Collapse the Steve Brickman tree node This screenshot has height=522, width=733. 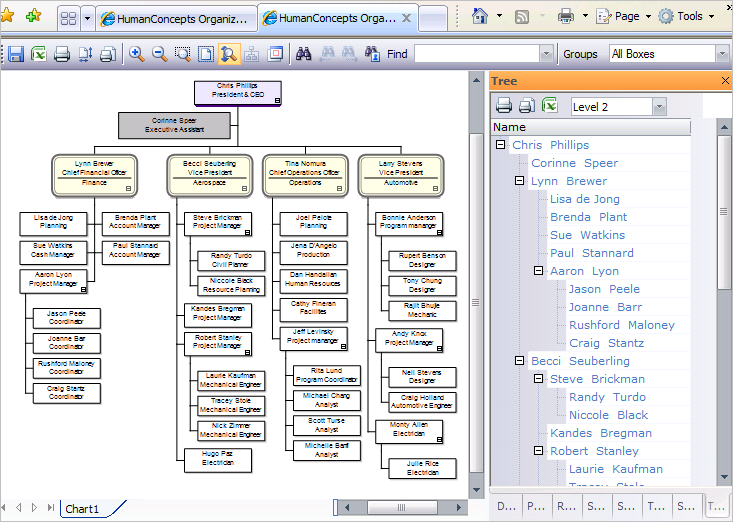click(539, 379)
